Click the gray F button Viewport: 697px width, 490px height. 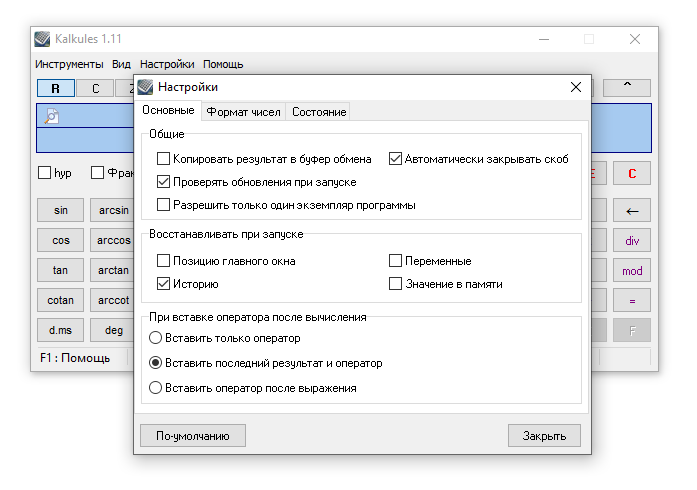point(632,330)
